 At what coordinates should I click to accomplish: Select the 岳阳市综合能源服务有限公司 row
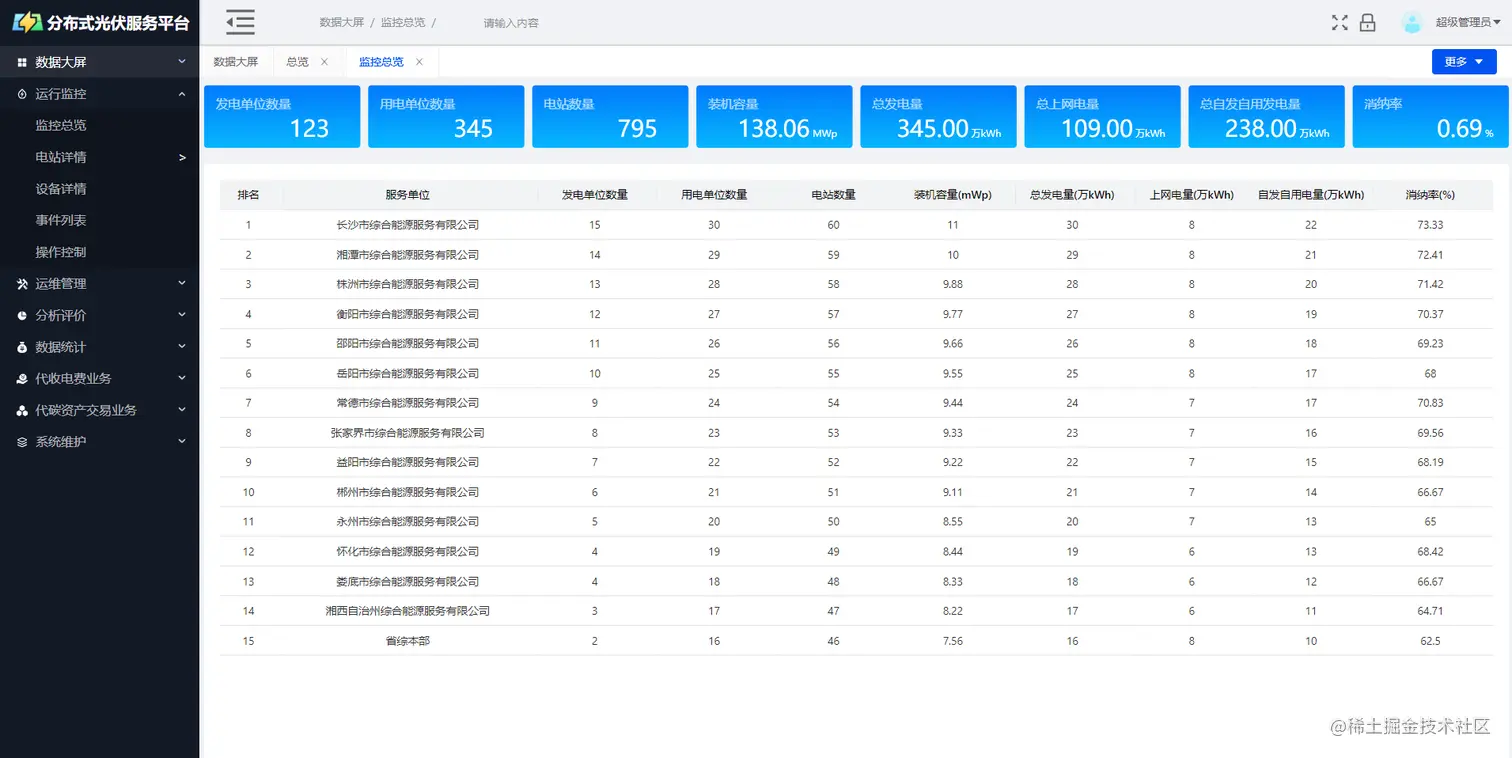click(856, 373)
